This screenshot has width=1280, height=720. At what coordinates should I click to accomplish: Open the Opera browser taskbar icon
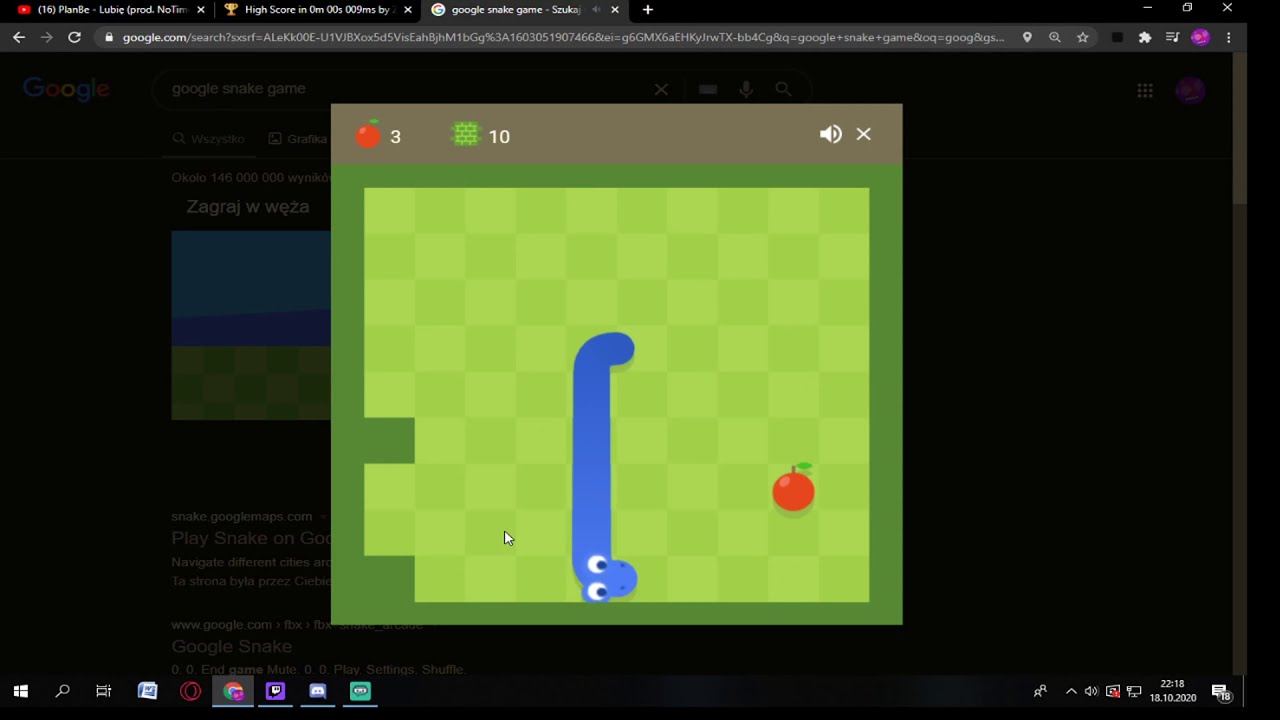tap(190, 691)
